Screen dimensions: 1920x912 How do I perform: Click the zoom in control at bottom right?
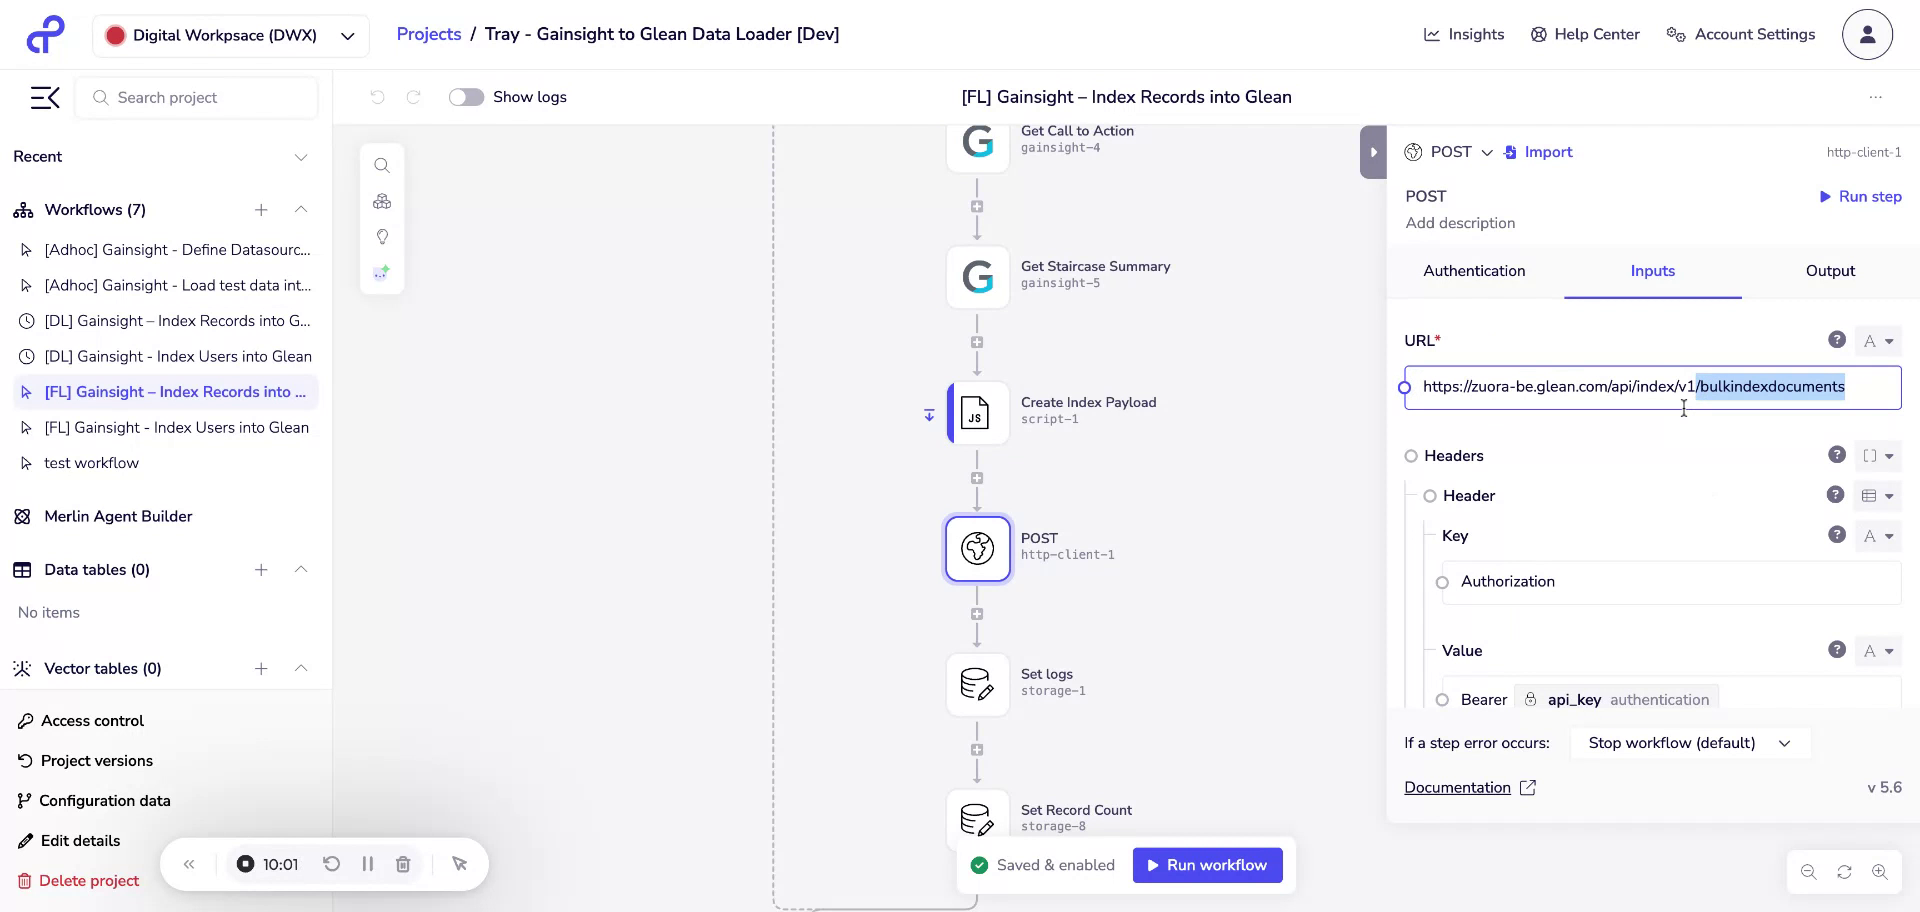click(1882, 872)
